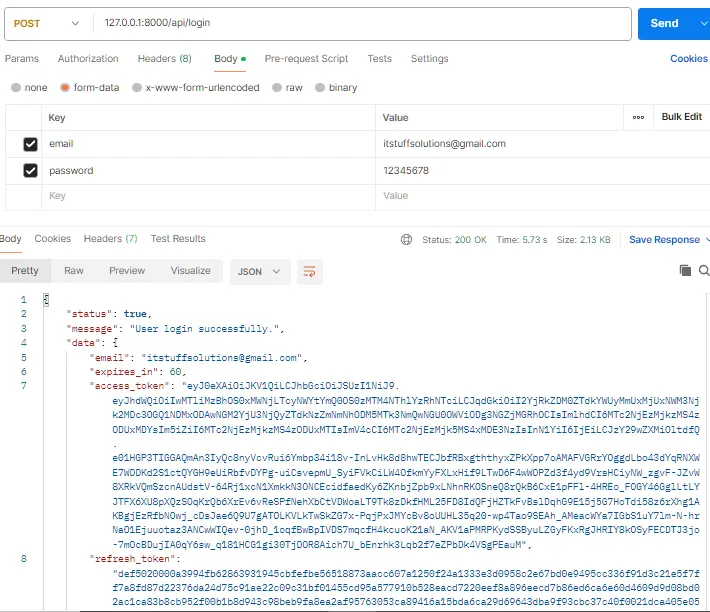Open the response Cookies tab
710x612 pixels.
pos(53,239)
